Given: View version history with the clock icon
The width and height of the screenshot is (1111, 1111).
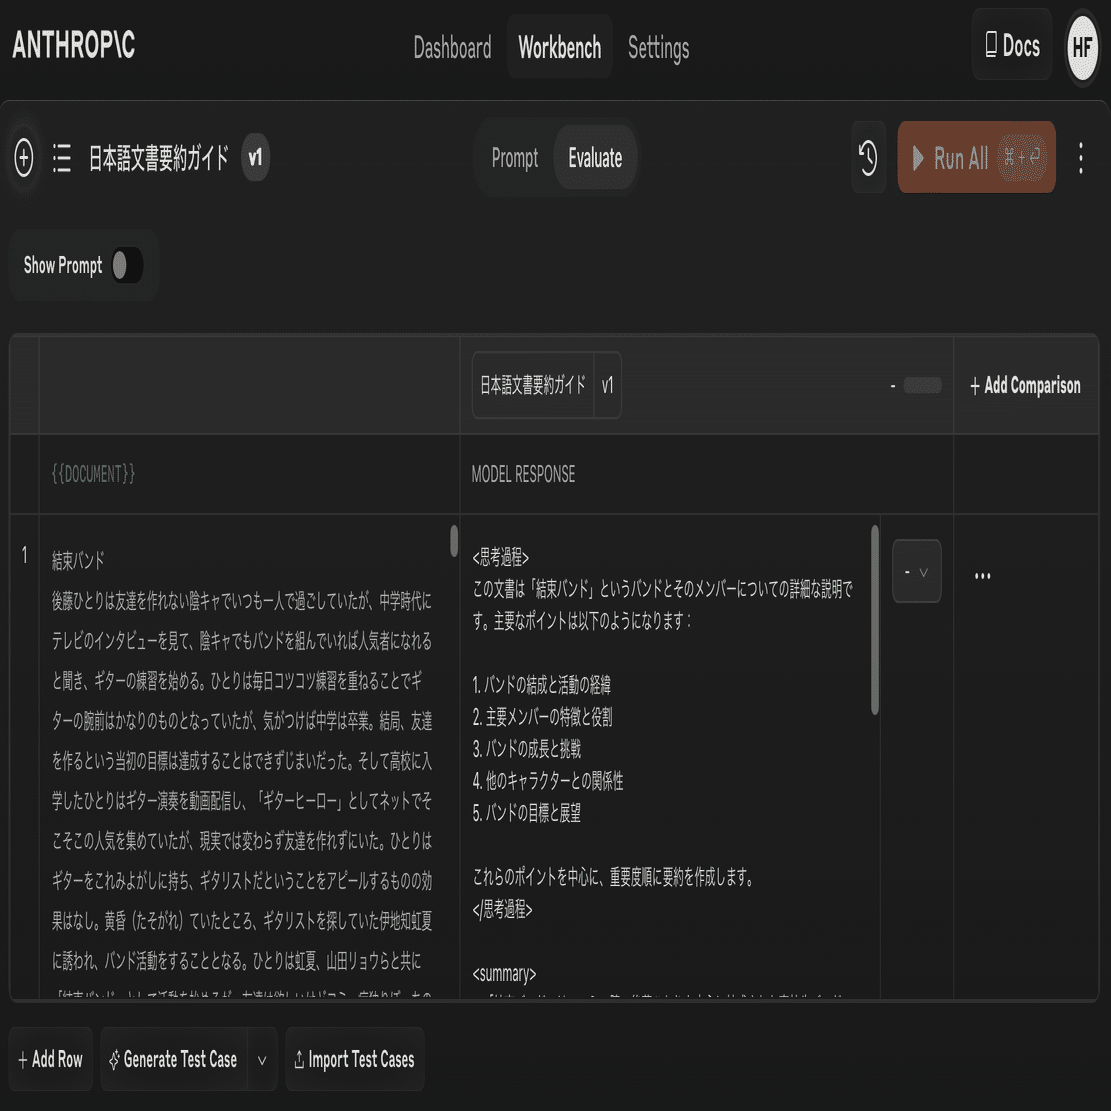Looking at the screenshot, I should click(867, 157).
